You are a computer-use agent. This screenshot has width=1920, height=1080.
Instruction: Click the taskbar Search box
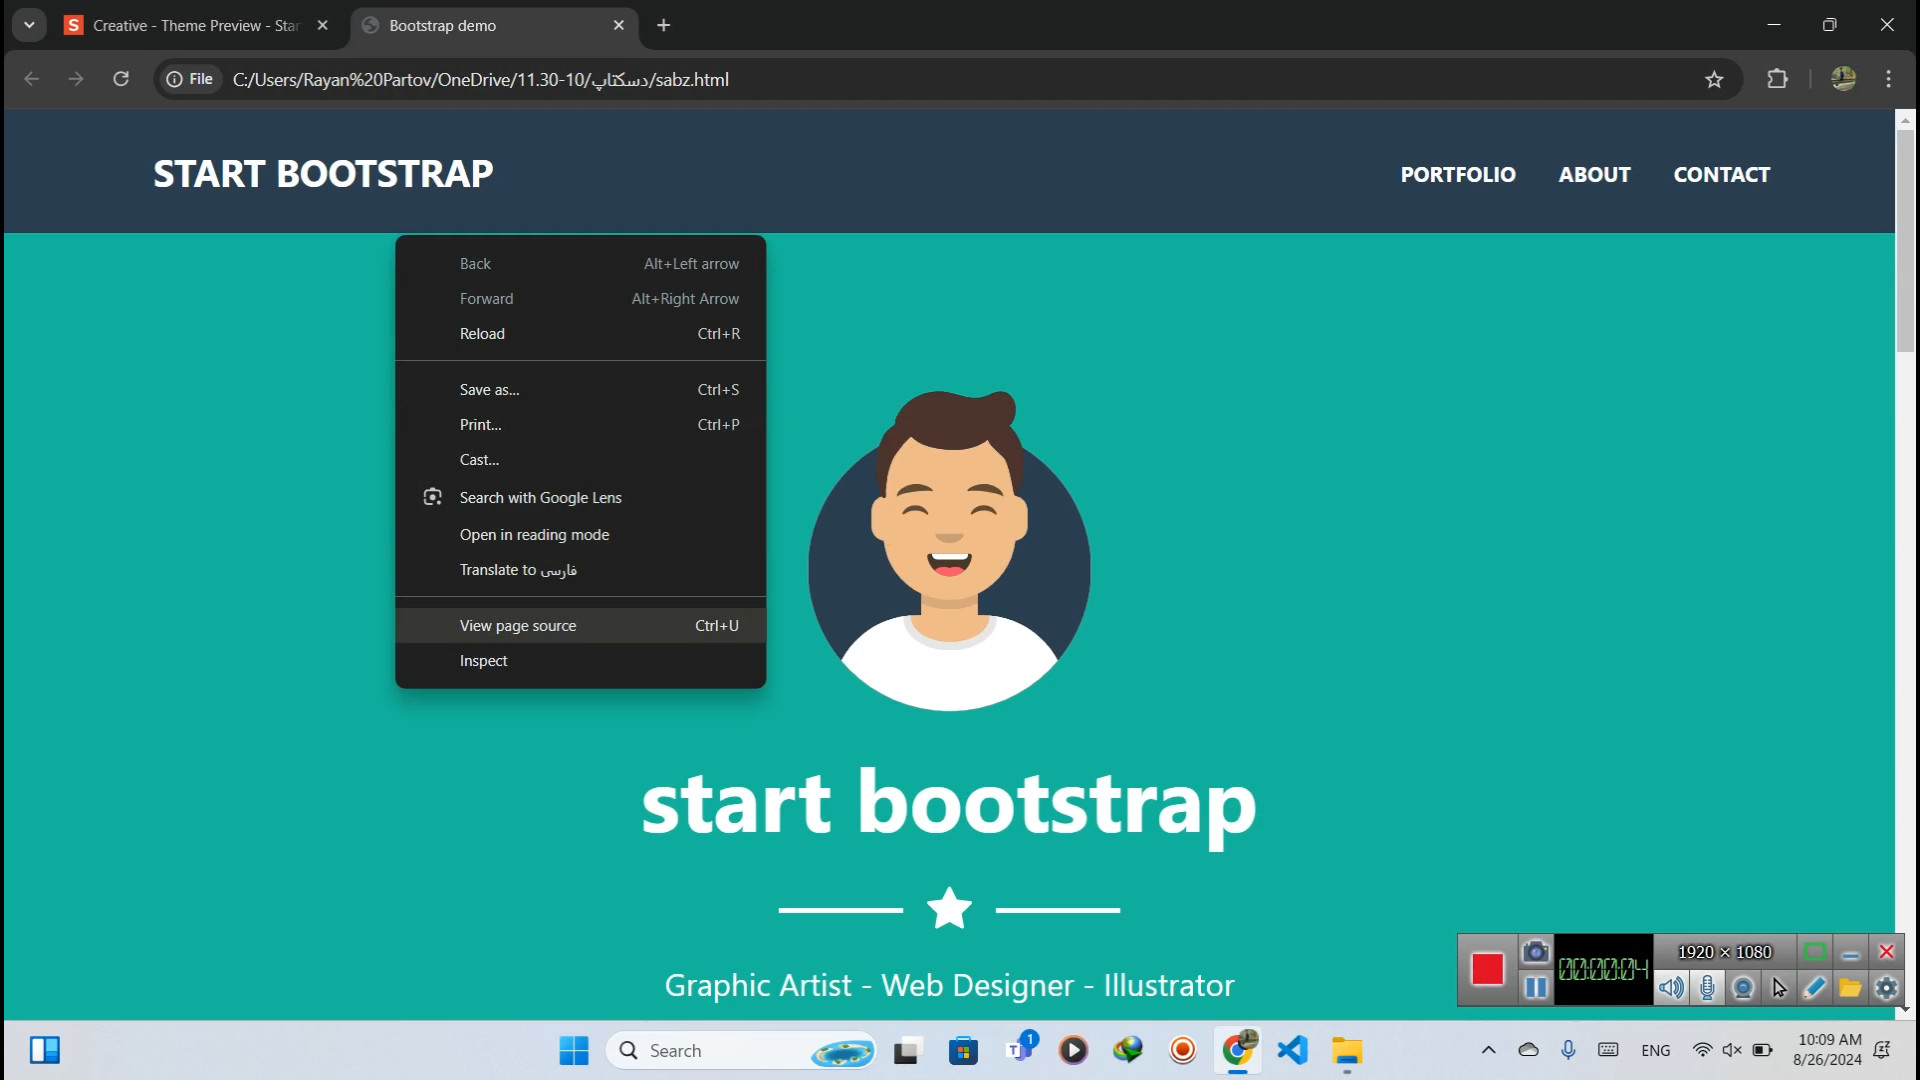coord(741,1051)
